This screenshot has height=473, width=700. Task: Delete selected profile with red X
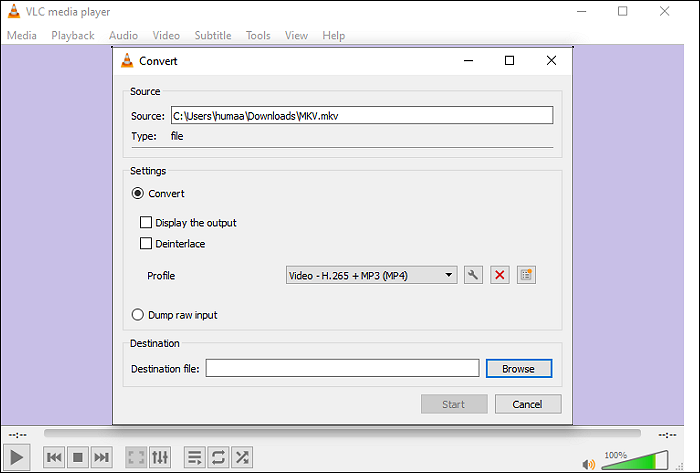tap(500, 275)
